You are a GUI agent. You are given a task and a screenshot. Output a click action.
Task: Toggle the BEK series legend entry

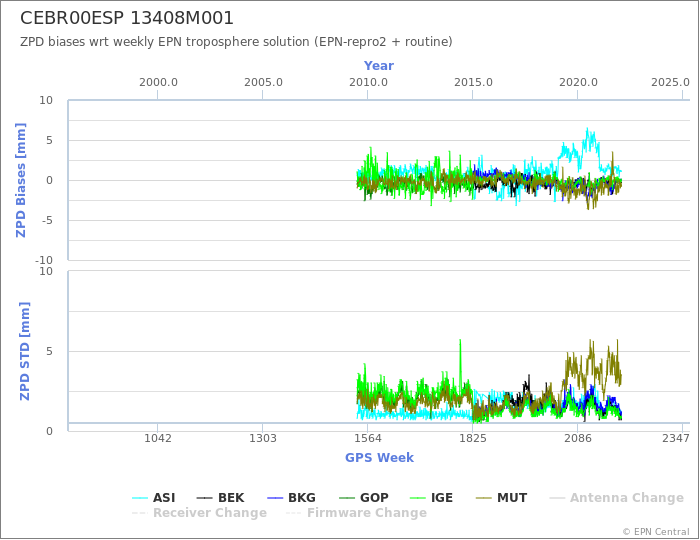tap(221, 498)
